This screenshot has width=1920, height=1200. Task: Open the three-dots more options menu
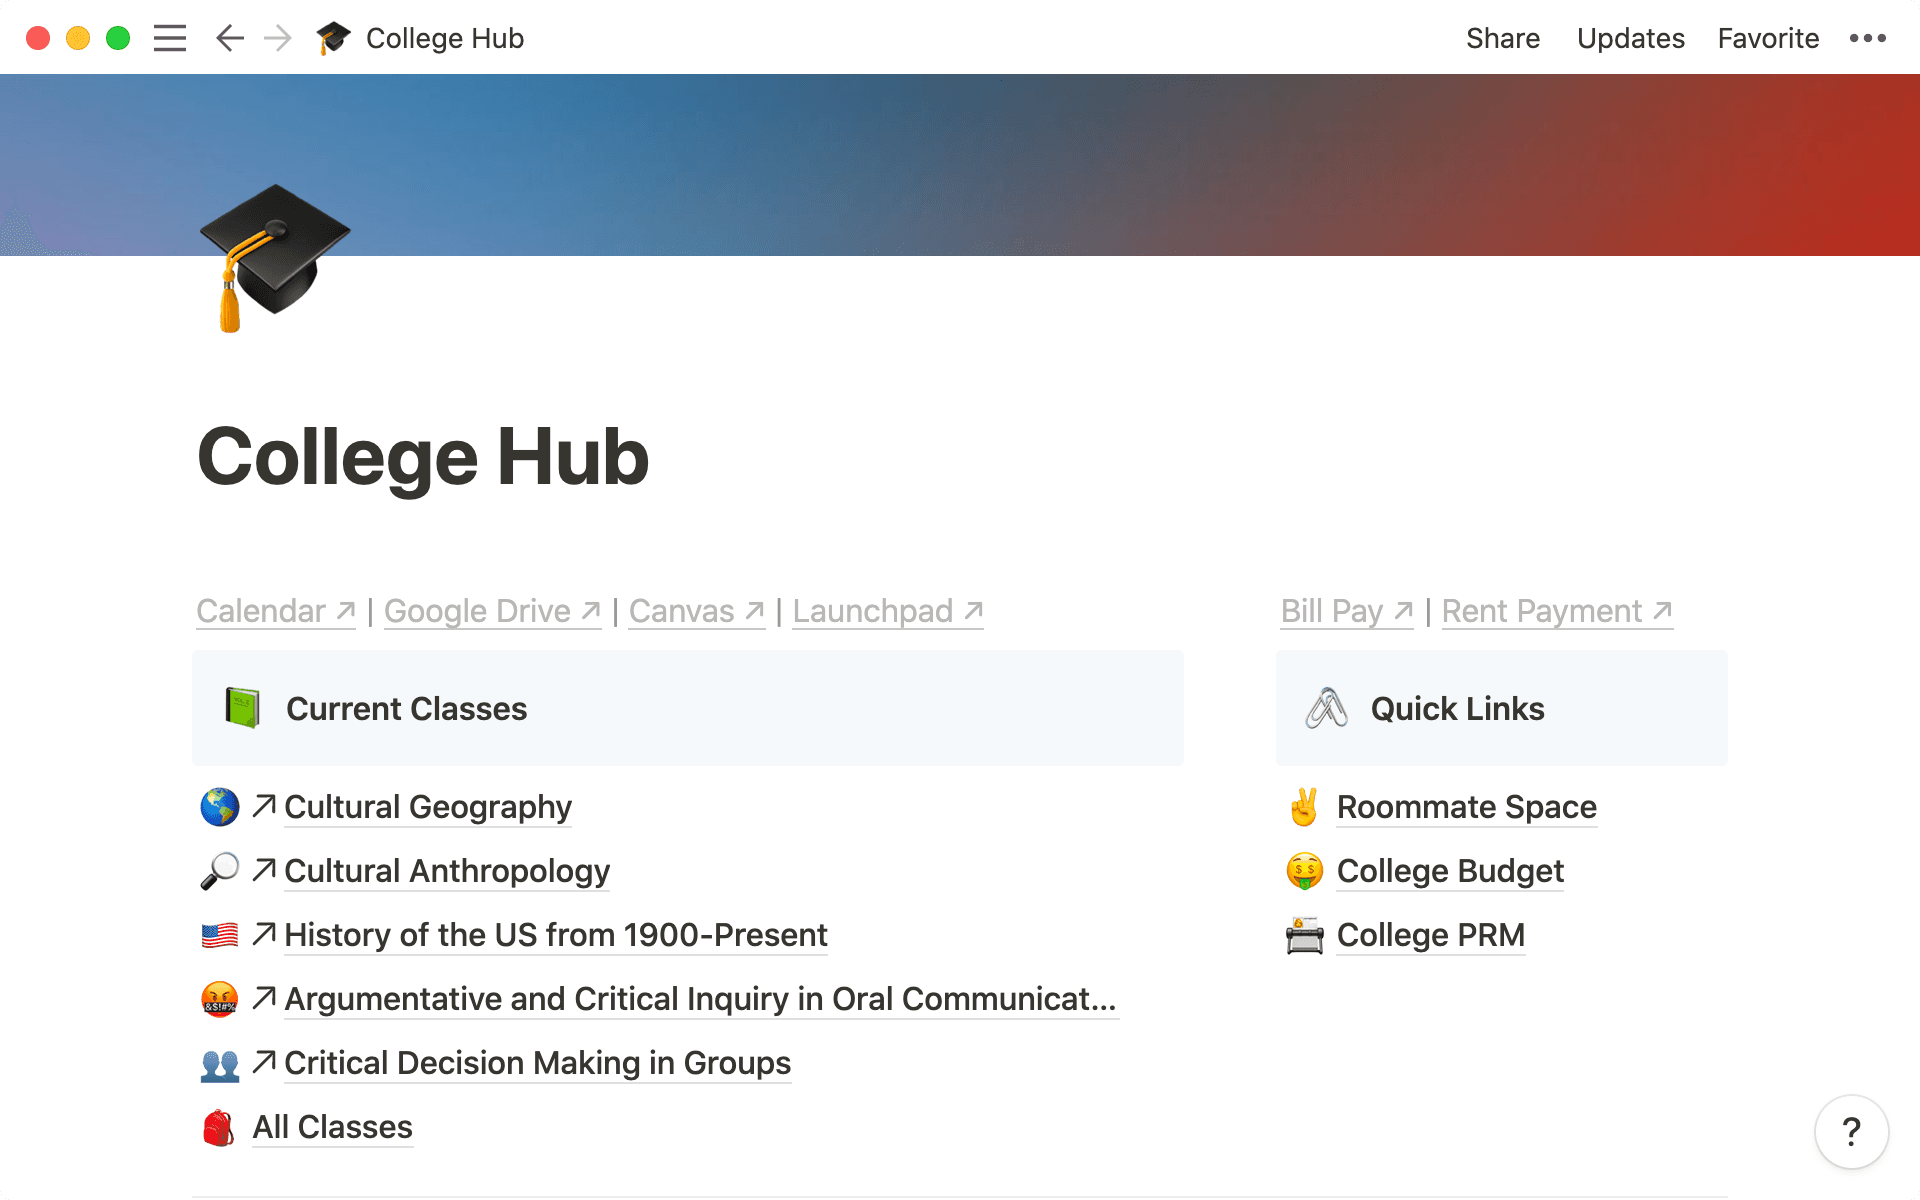[1867, 38]
